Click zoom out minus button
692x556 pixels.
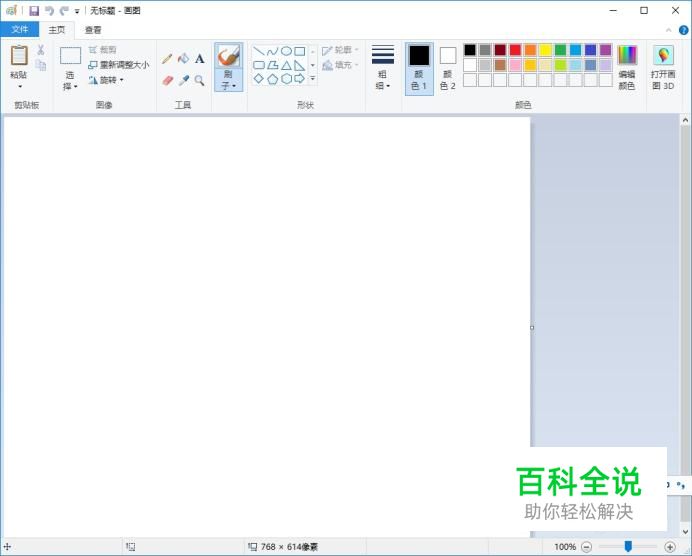click(x=587, y=547)
